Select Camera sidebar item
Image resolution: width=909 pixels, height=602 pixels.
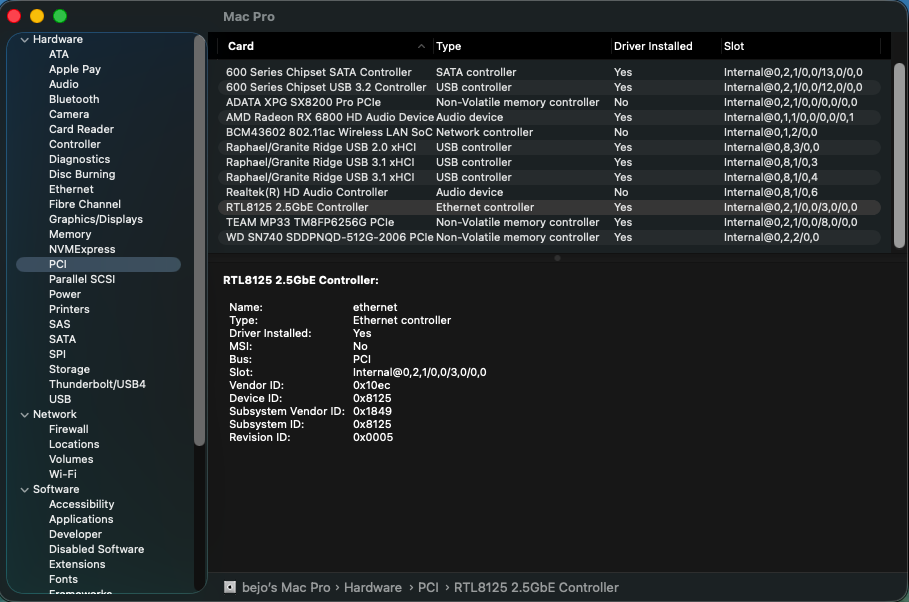pyautogui.click(x=69, y=114)
